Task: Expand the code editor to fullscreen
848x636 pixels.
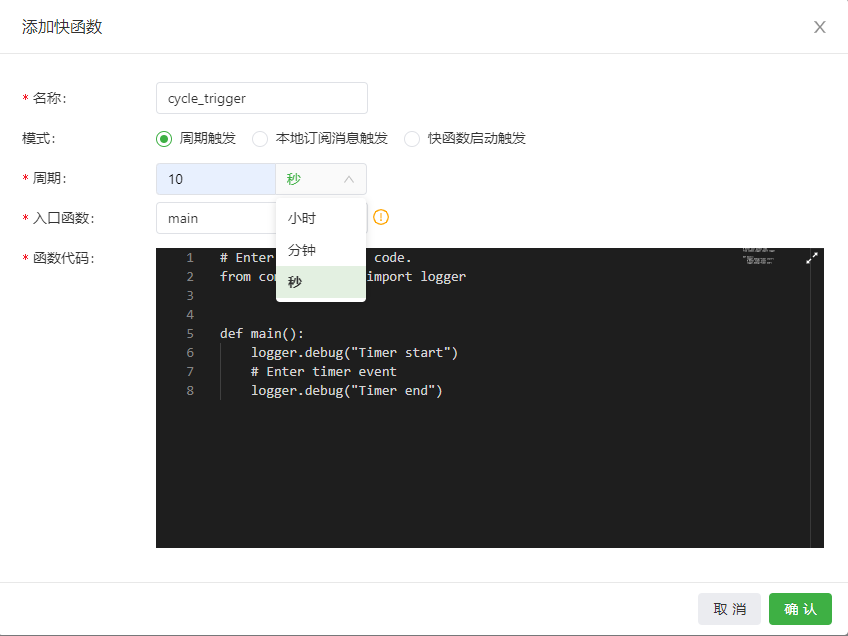Action: [x=812, y=258]
